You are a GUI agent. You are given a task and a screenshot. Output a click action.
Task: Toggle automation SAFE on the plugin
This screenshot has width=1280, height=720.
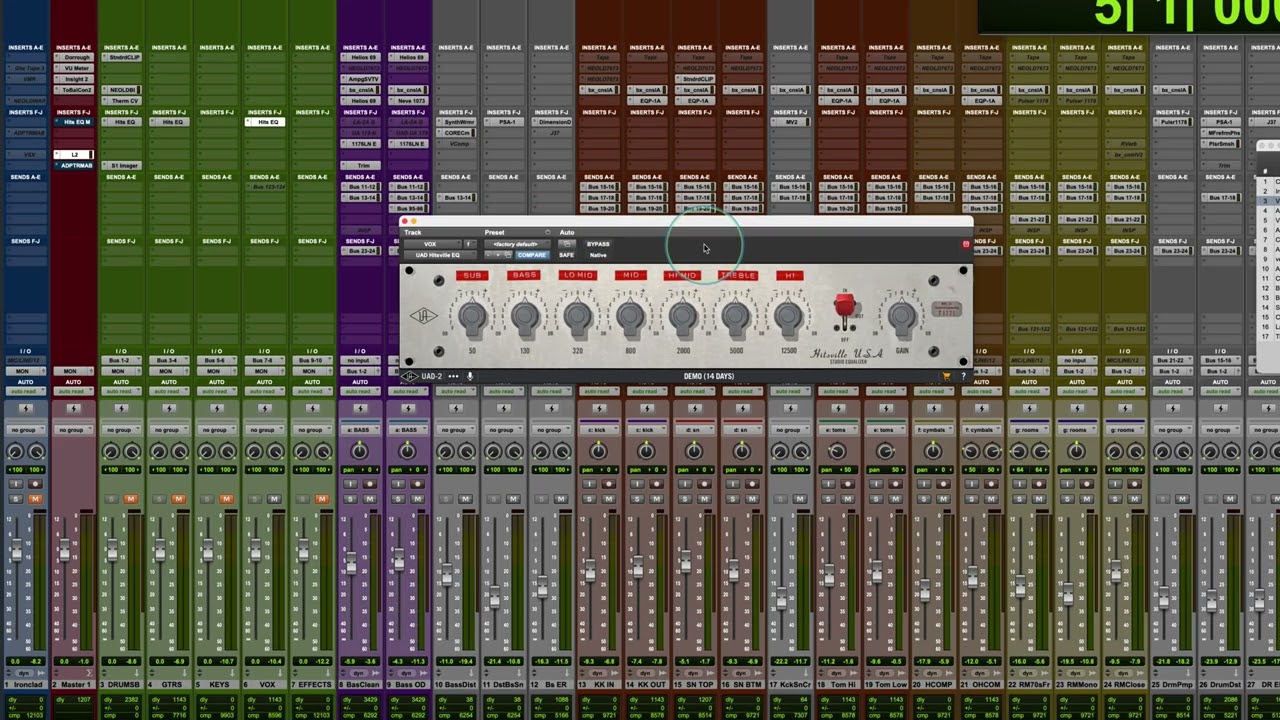coord(567,255)
